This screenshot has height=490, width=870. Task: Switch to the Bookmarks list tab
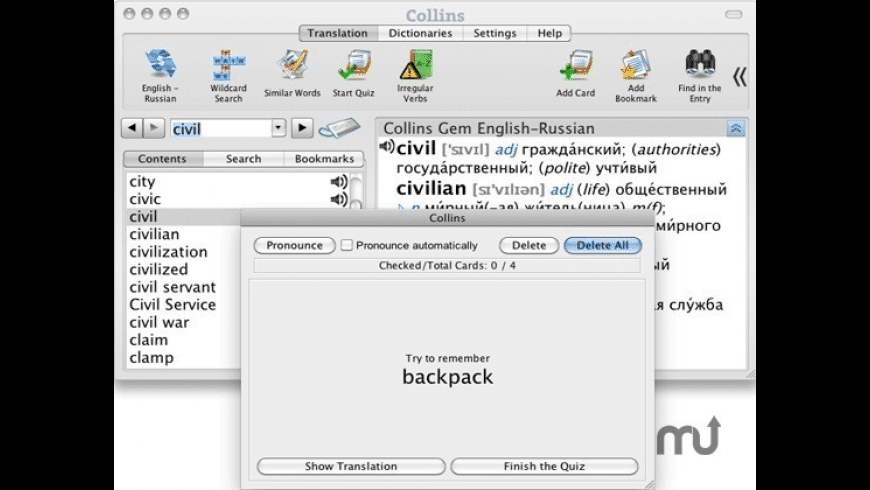pos(324,159)
